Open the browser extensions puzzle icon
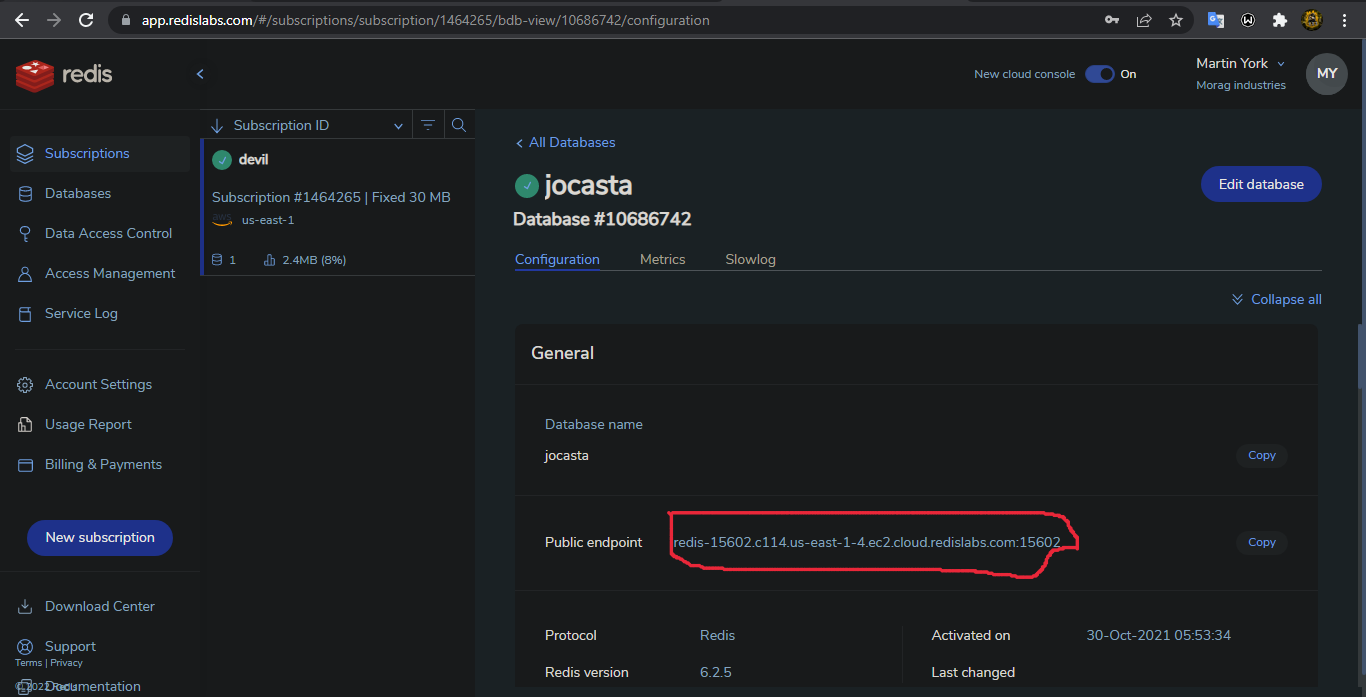 [1279, 20]
